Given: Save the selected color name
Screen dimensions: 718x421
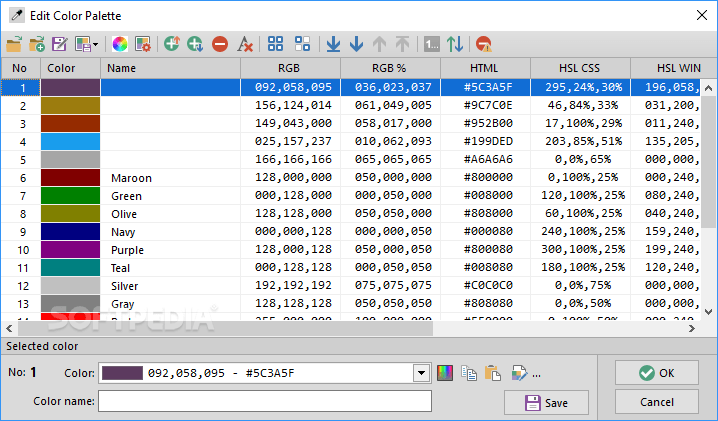Looking at the screenshot, I should pos(546,403).
